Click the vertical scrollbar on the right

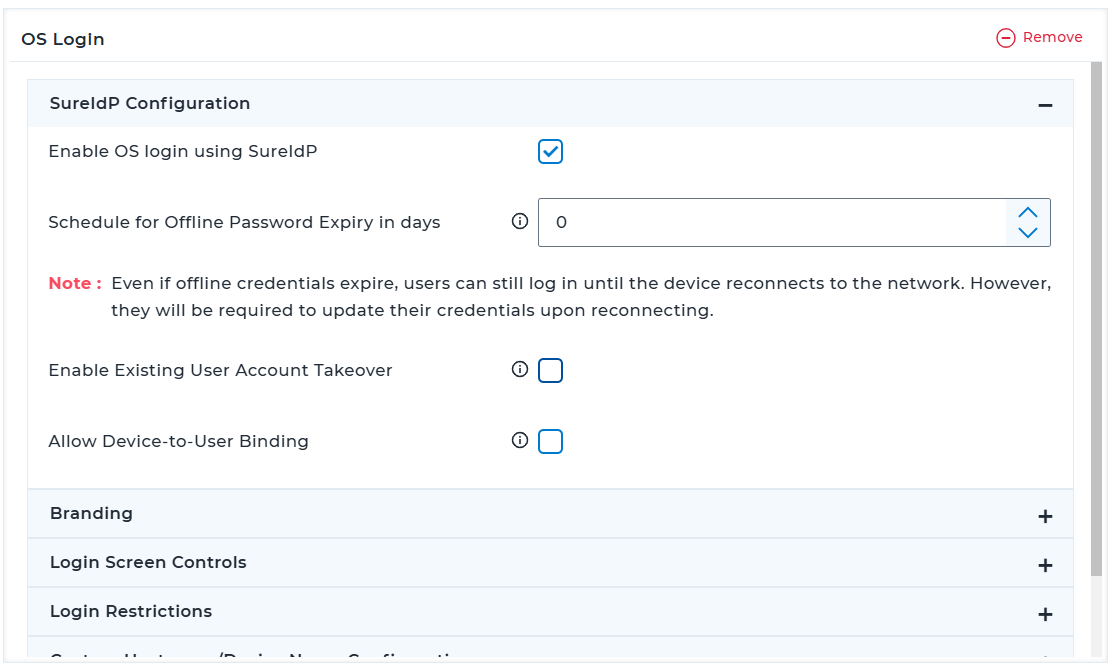[x=1096, y=320]
